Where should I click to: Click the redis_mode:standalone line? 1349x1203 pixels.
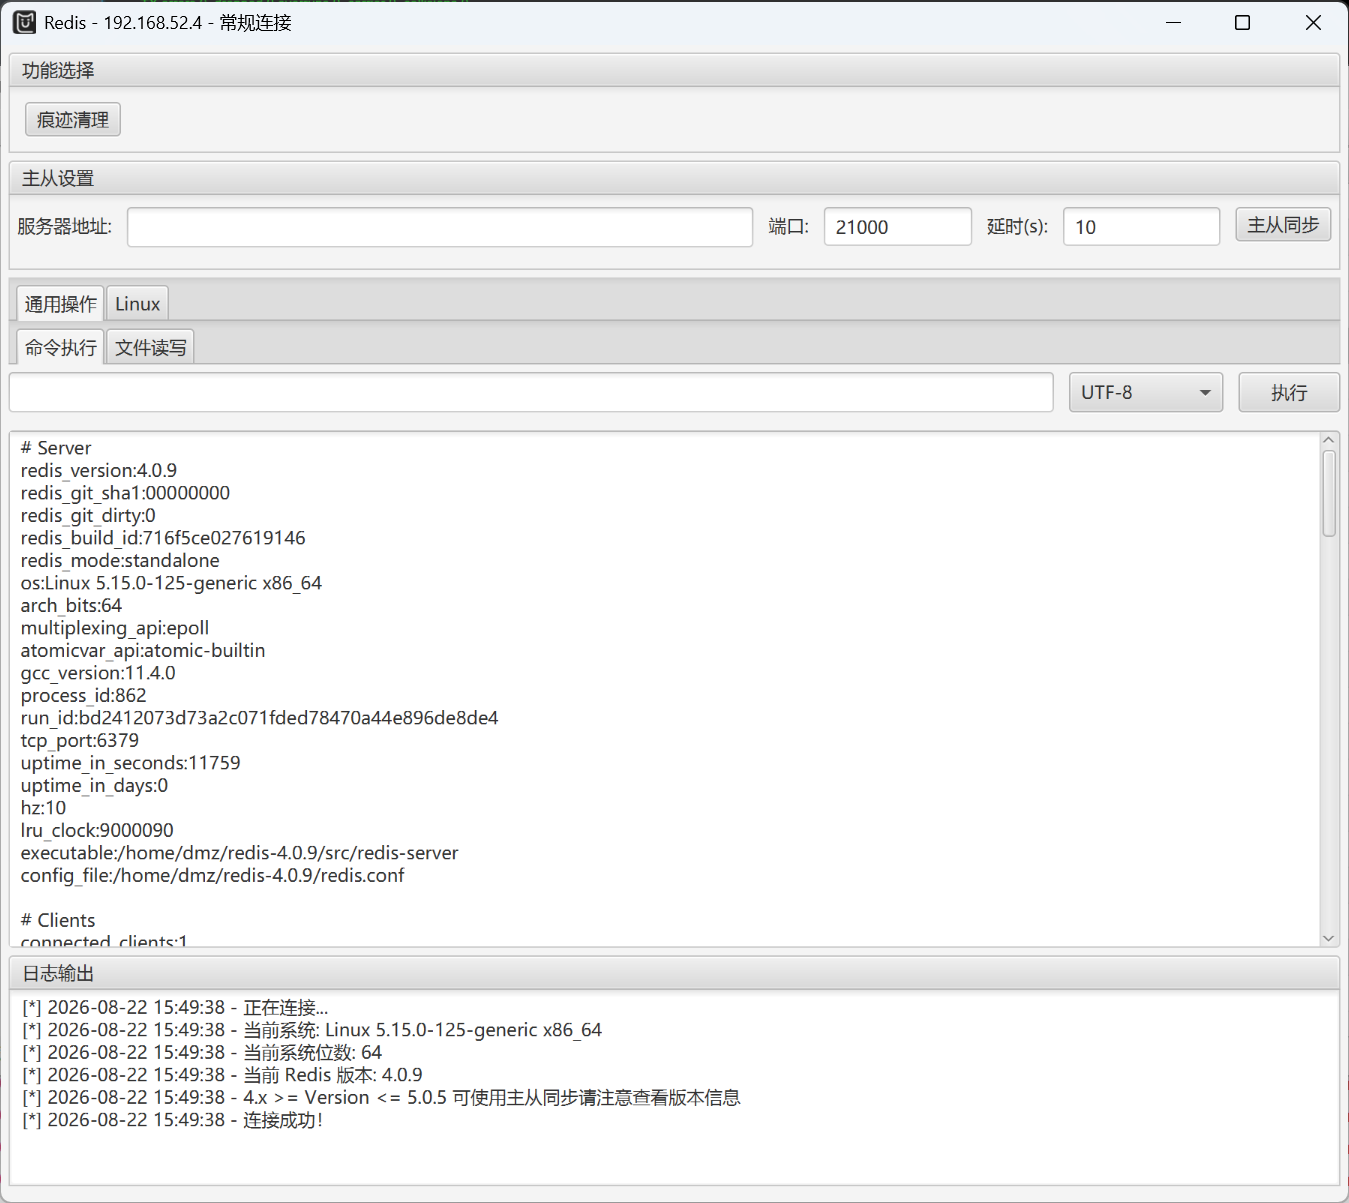(120, 561)
